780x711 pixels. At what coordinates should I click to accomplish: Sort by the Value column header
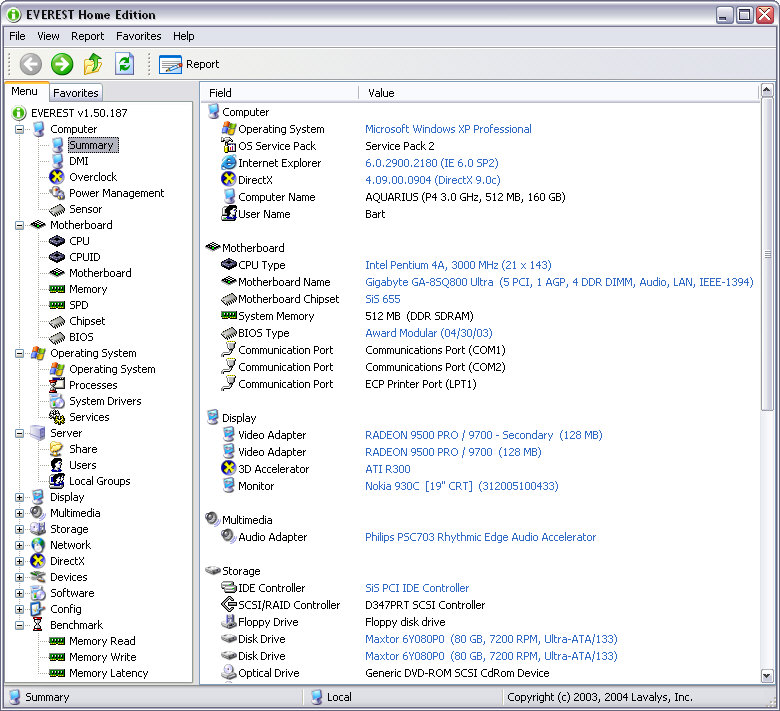tap(559, 93)
